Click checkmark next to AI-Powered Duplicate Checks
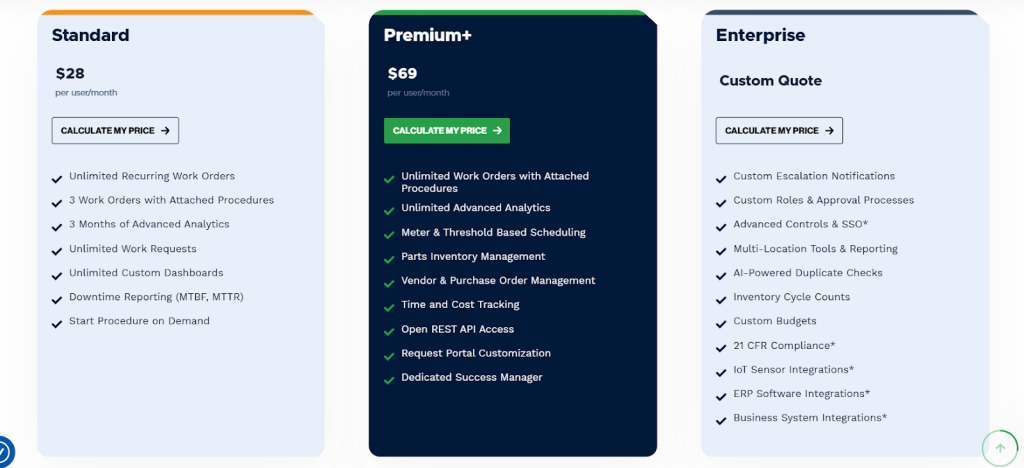The width and height of the screenshot is (1024, 468). click(x=721, y=275)
